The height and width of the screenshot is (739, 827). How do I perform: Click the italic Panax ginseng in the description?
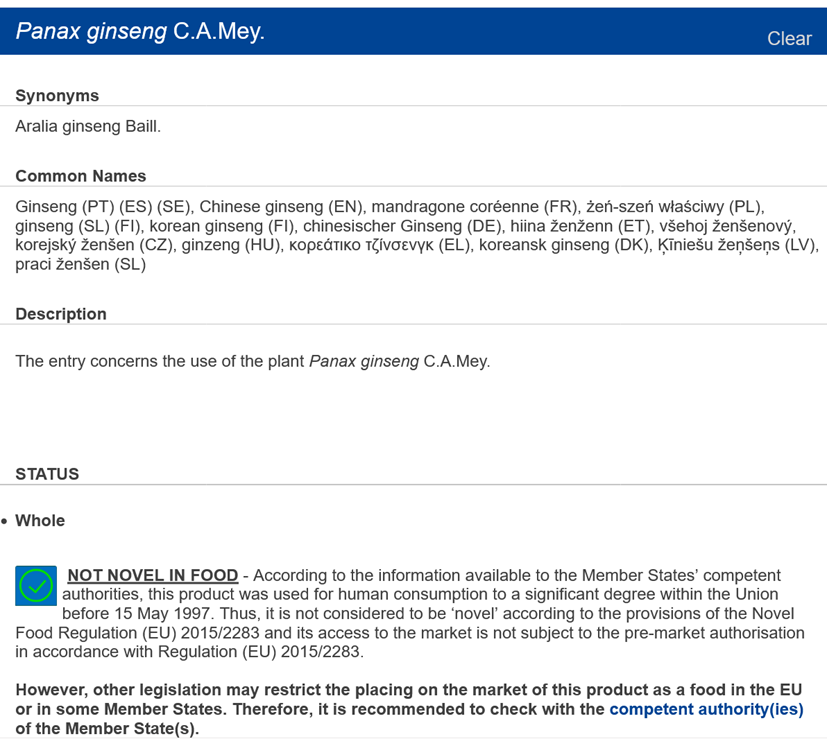[364, 361]
